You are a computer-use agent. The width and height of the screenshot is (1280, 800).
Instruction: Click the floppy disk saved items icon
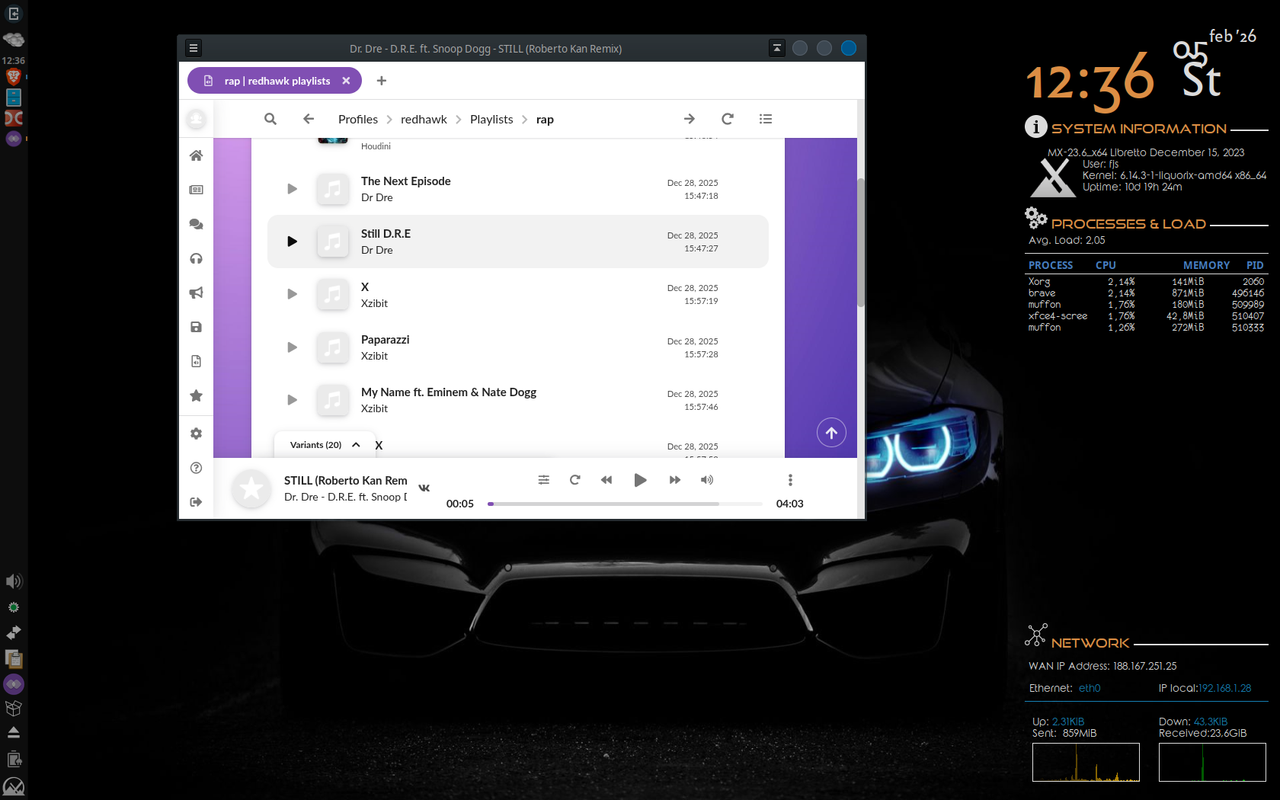point(196,327)
